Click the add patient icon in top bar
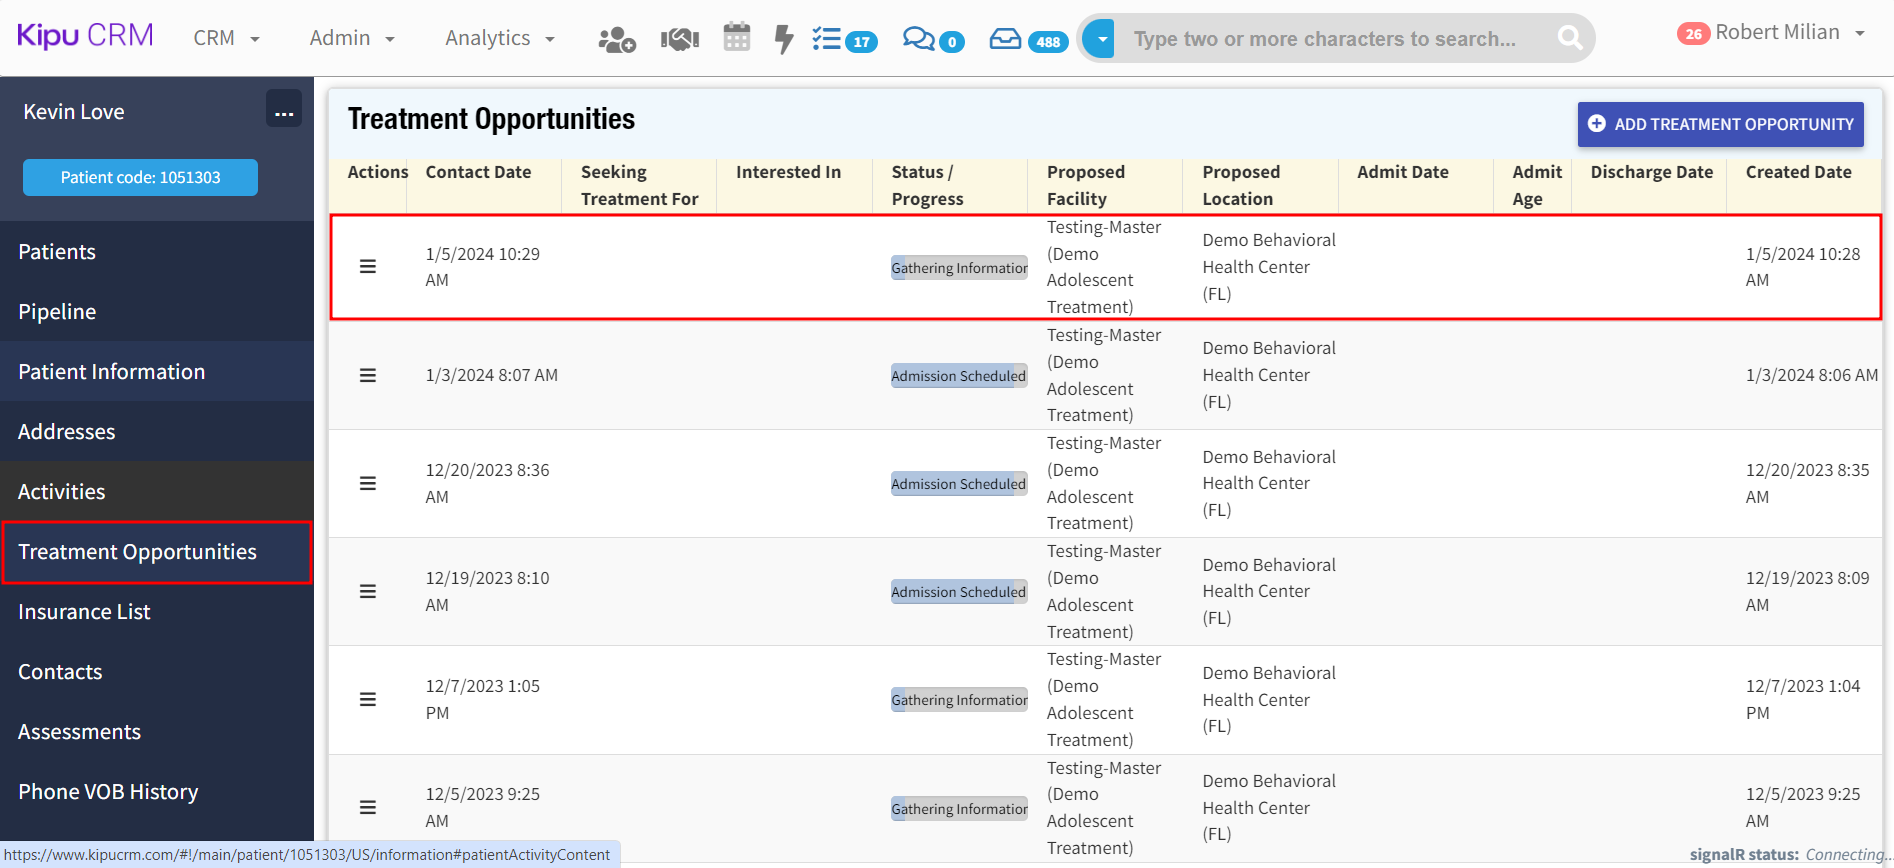The width and height of the screenshot is (1894, 868). [x=616, y=39]
